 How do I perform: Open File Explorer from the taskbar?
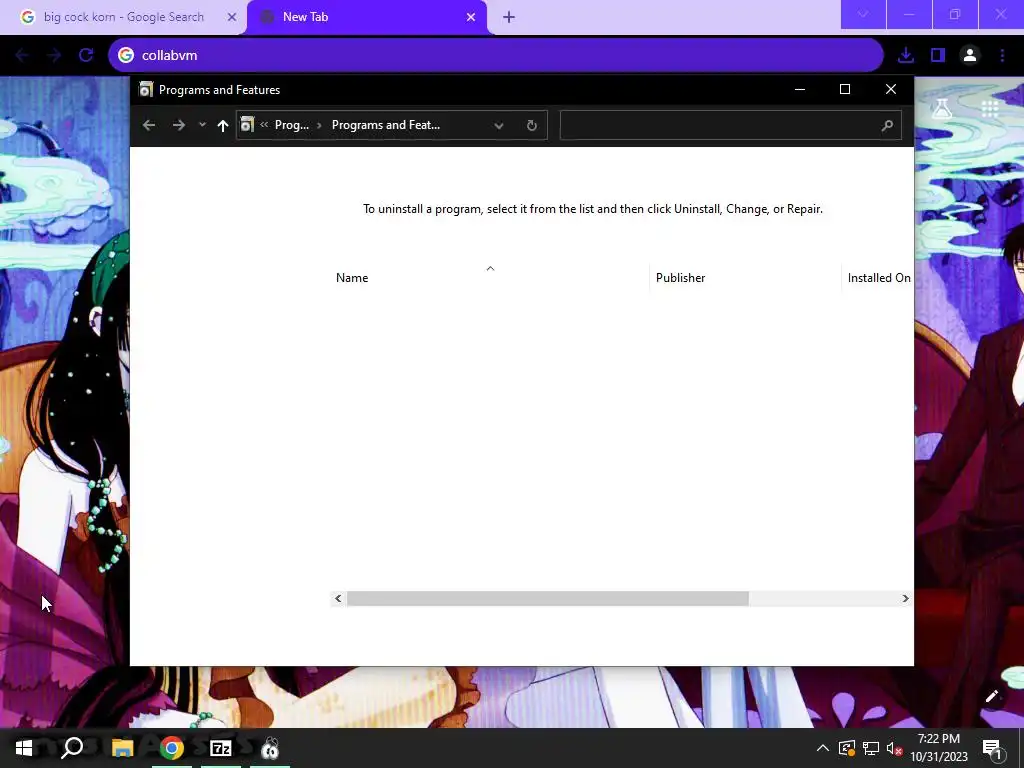pyautogui.click(x=122, y=748)
